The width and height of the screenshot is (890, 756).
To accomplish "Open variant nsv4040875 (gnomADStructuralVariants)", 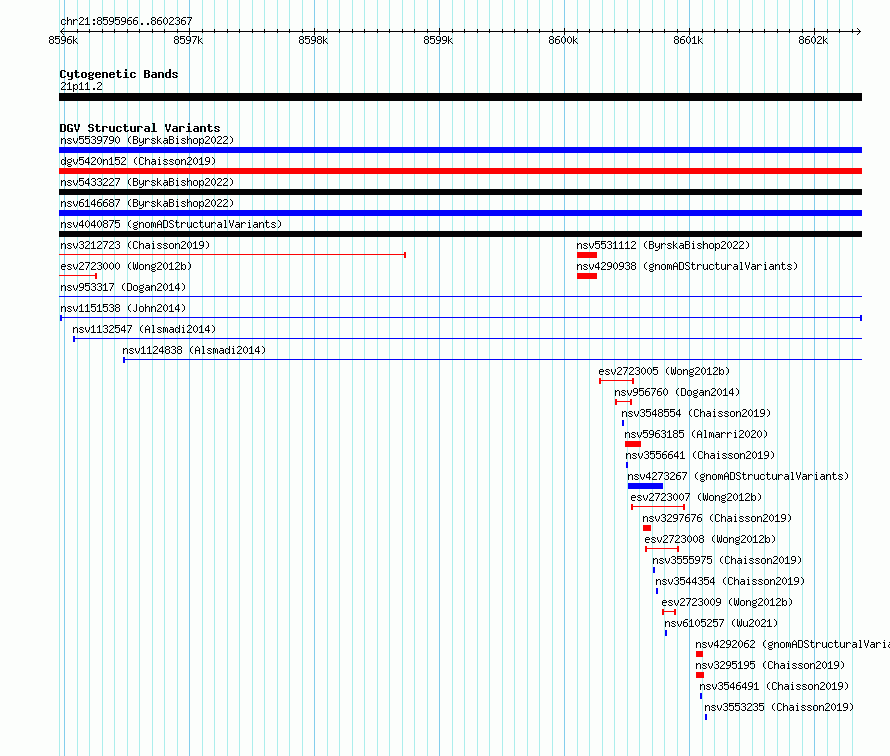I will [x=171, y=224].
